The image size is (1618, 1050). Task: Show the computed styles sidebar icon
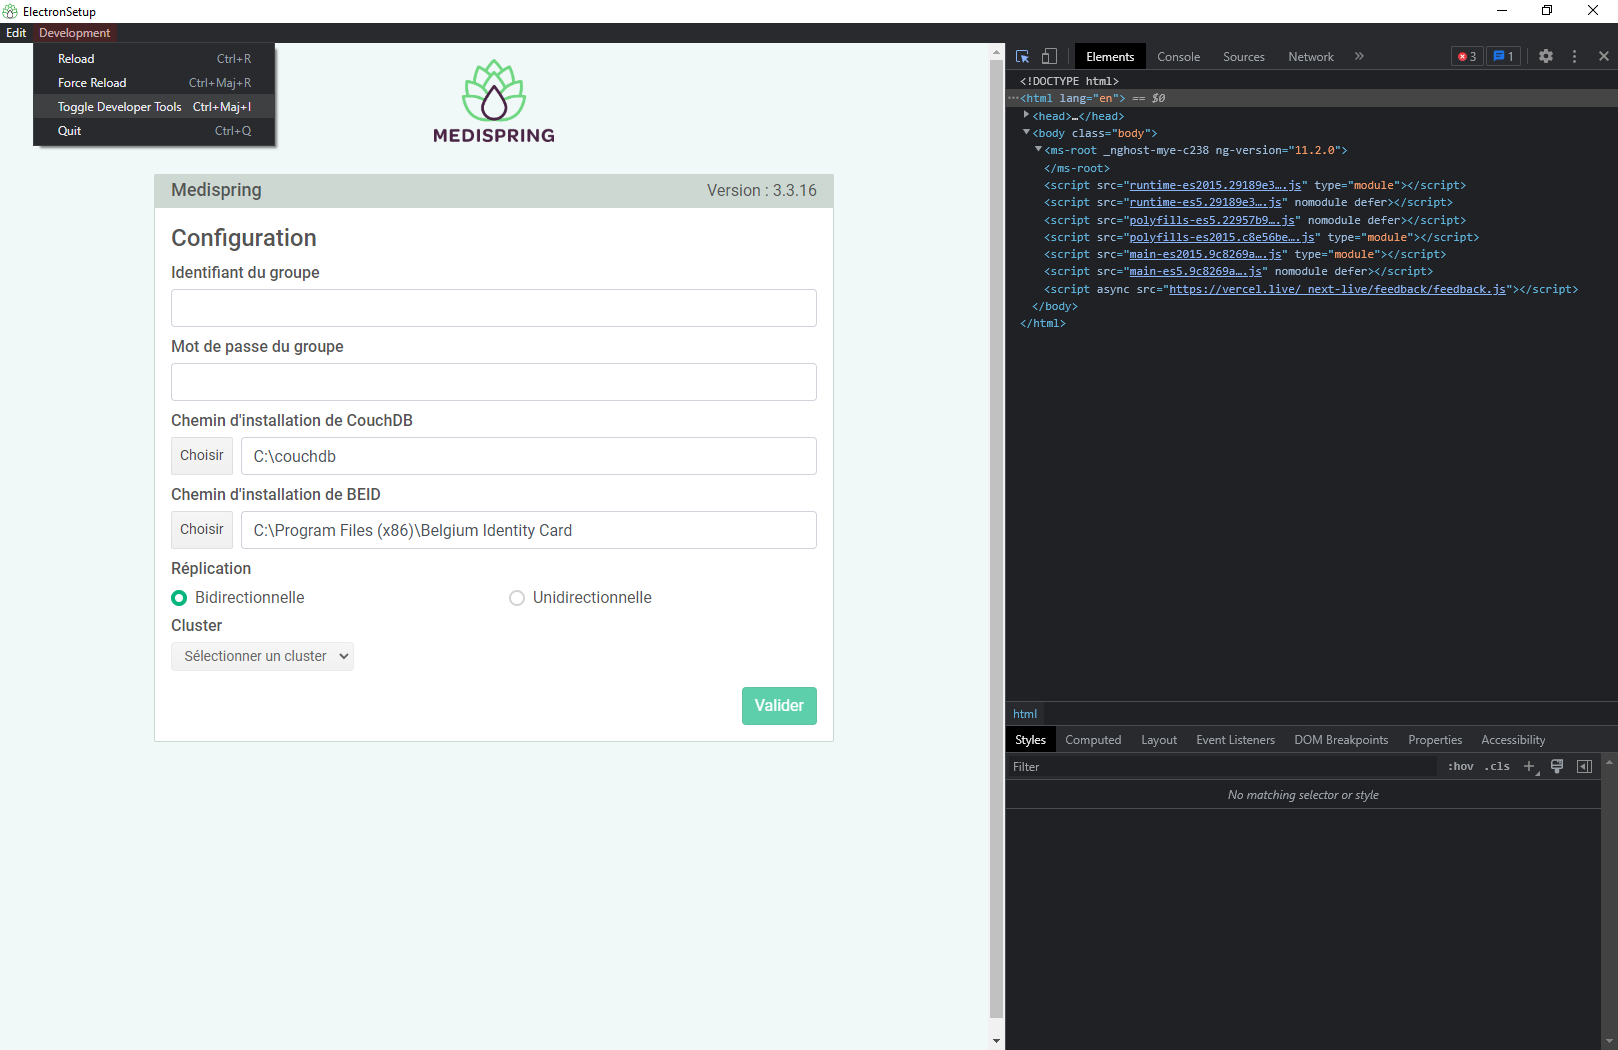1584,767
